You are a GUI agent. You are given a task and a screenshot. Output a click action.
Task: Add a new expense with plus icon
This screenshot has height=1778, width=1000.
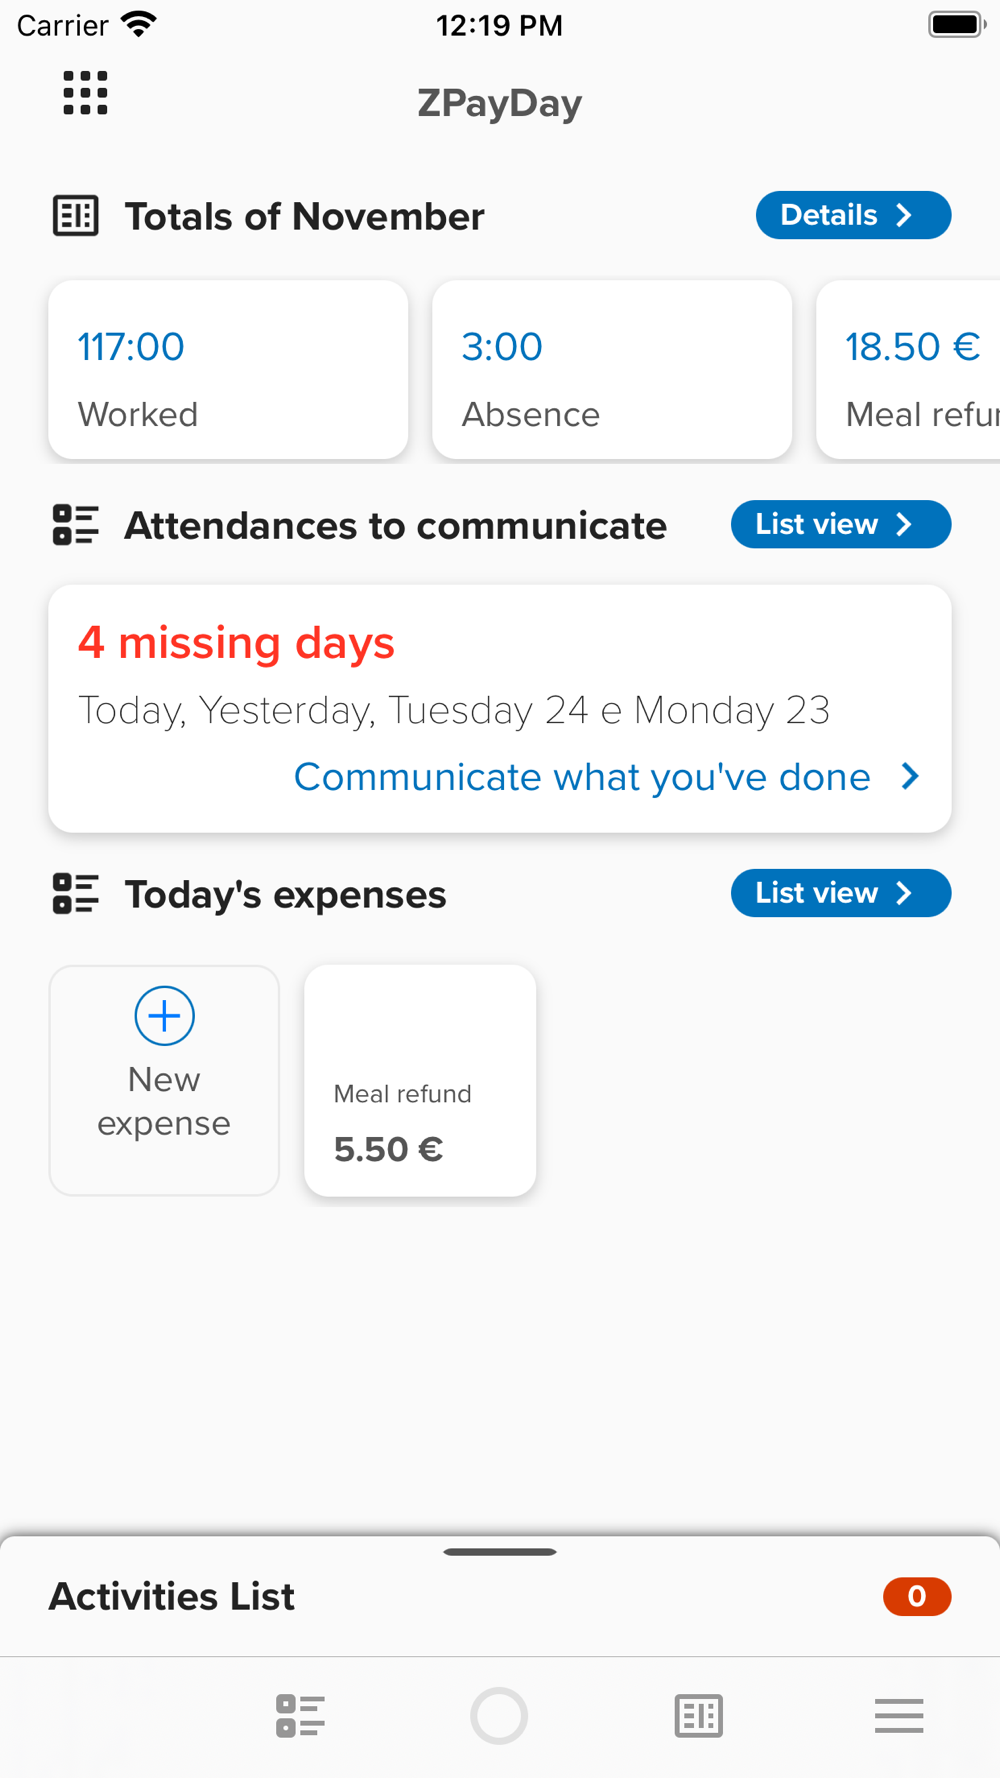pyautogui.click(x=164, y=1016)
